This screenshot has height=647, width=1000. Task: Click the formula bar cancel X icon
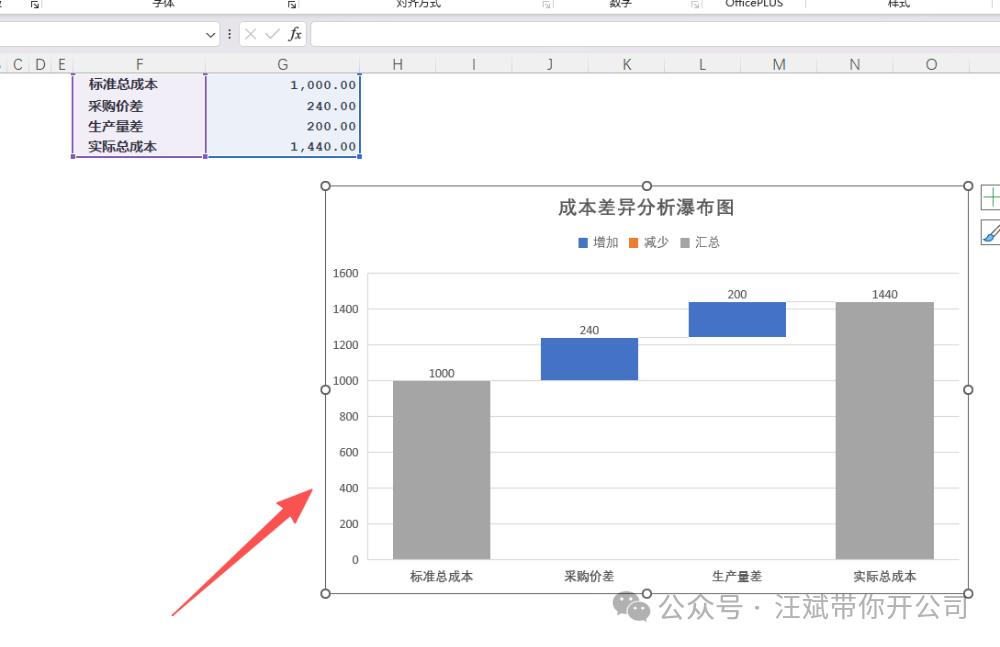pyautogui.click(x=251, y=34)
